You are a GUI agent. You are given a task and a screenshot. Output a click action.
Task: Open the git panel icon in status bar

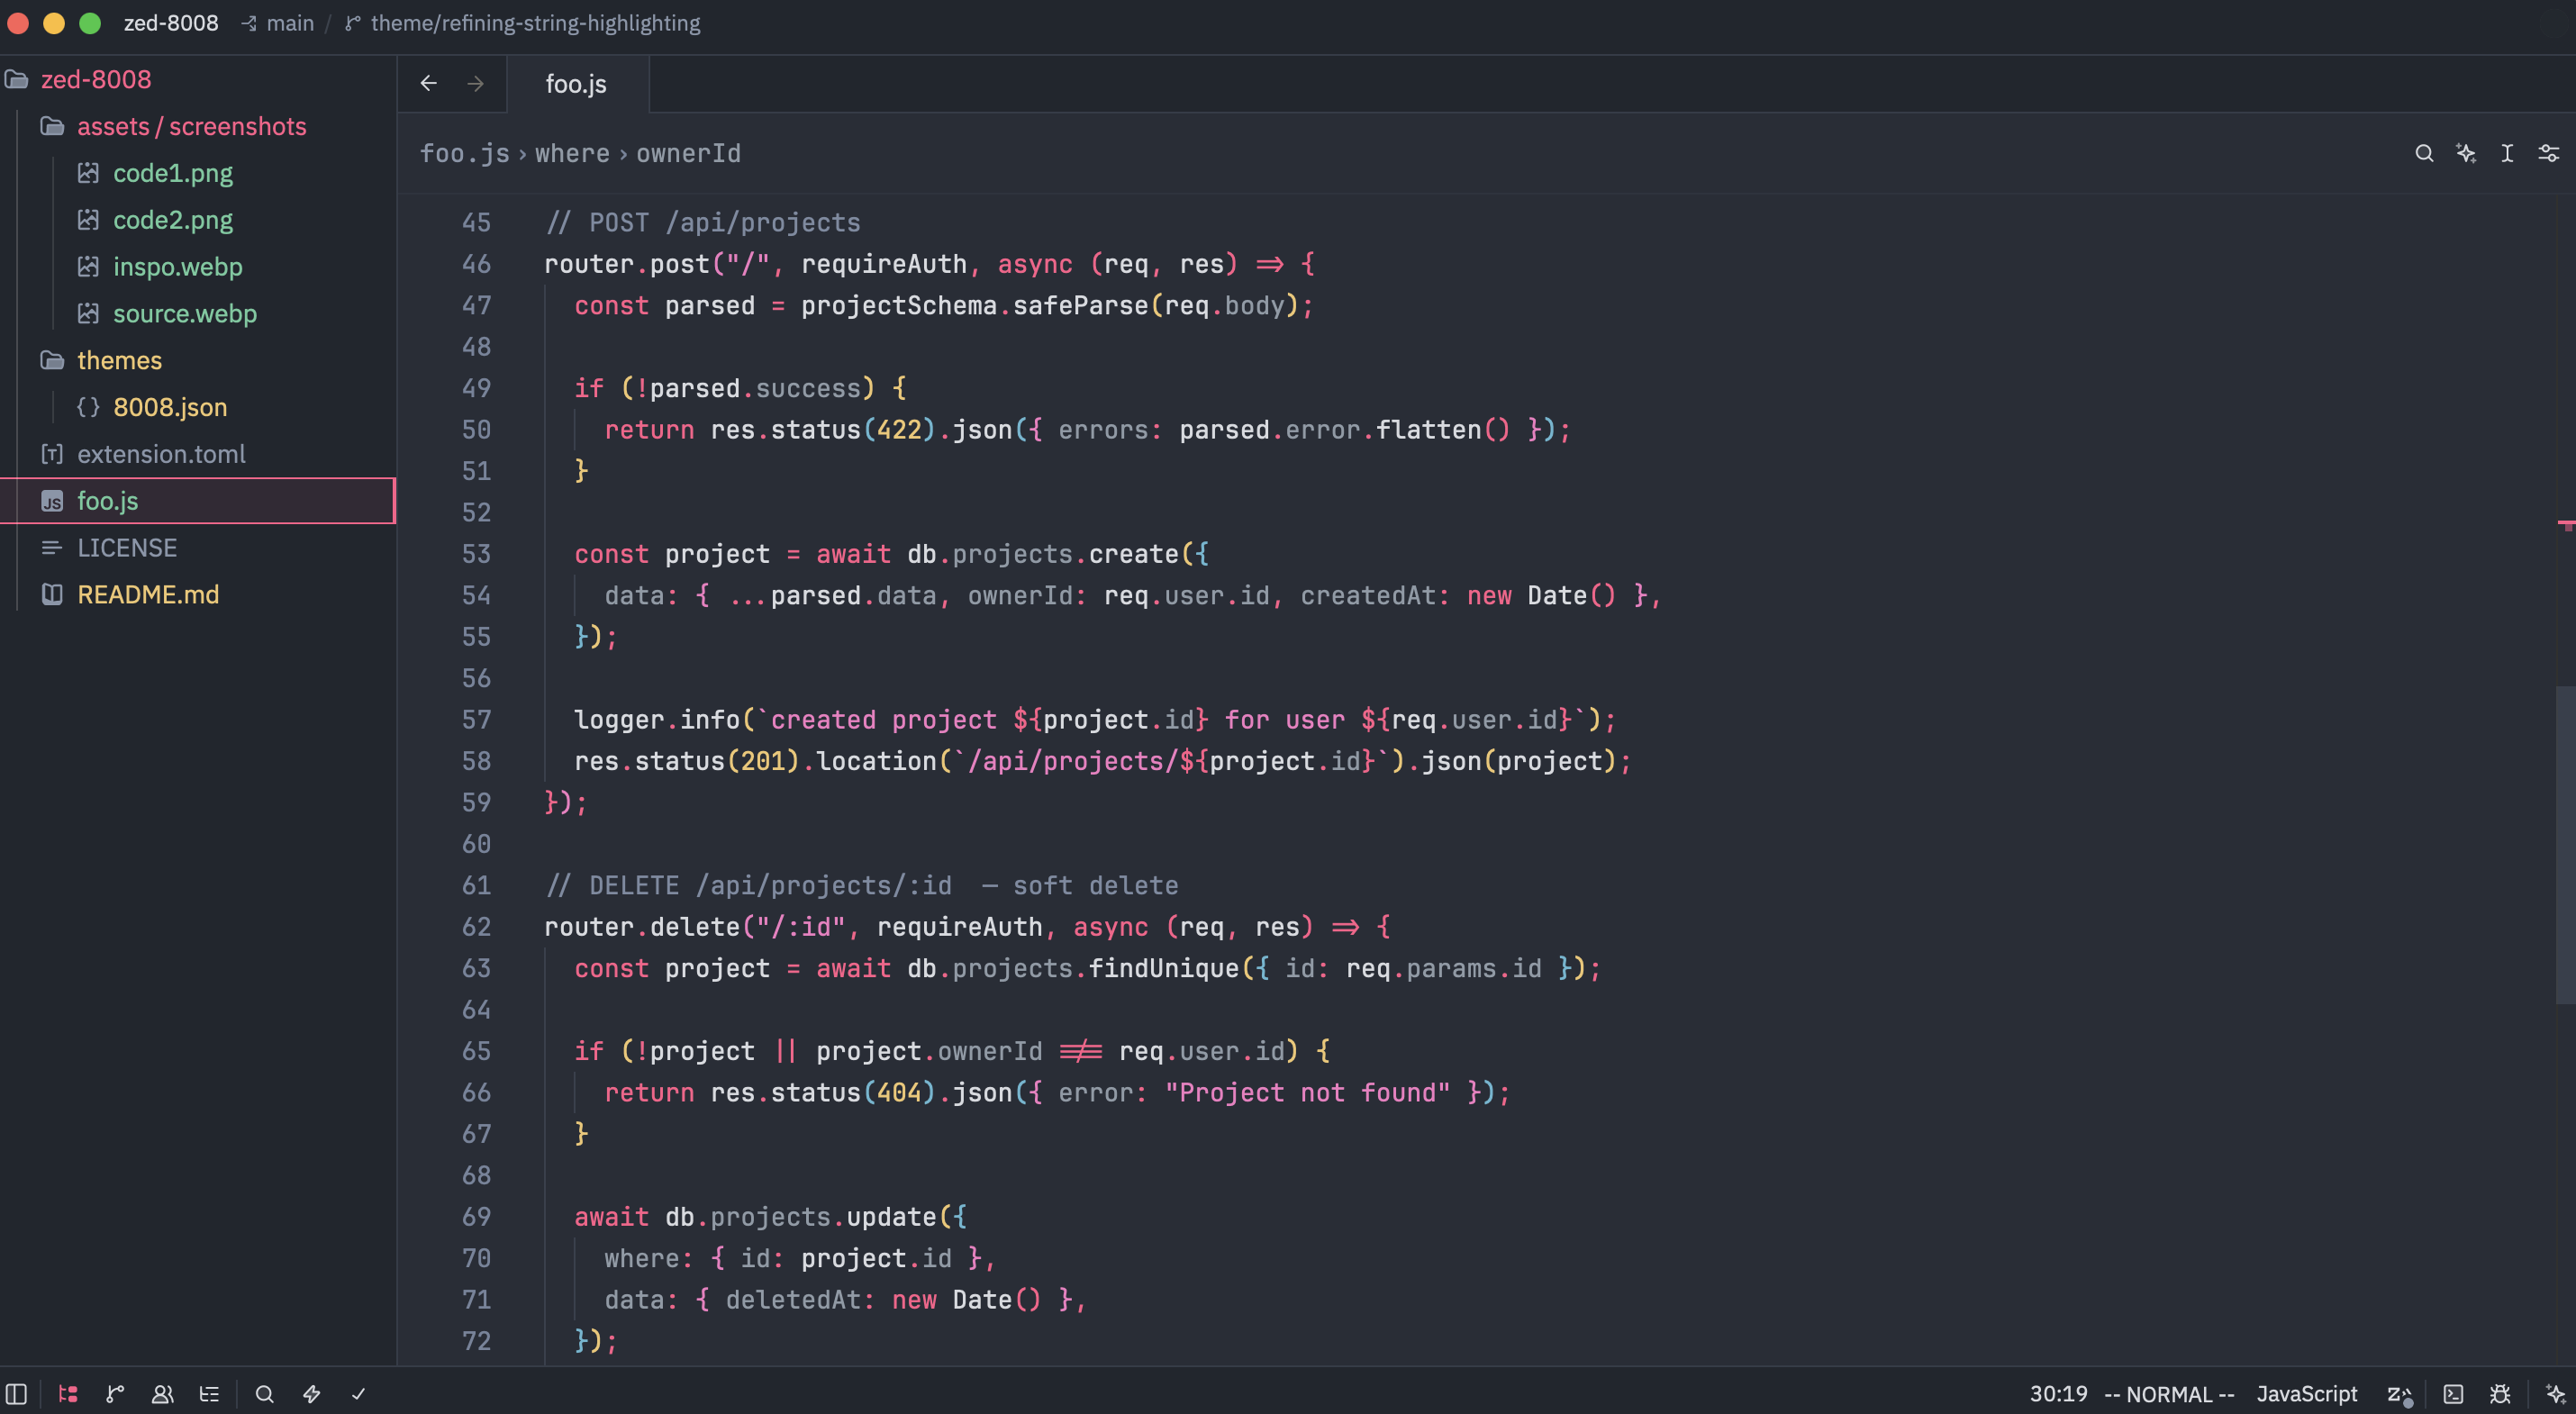click(x=115, y=1393)
